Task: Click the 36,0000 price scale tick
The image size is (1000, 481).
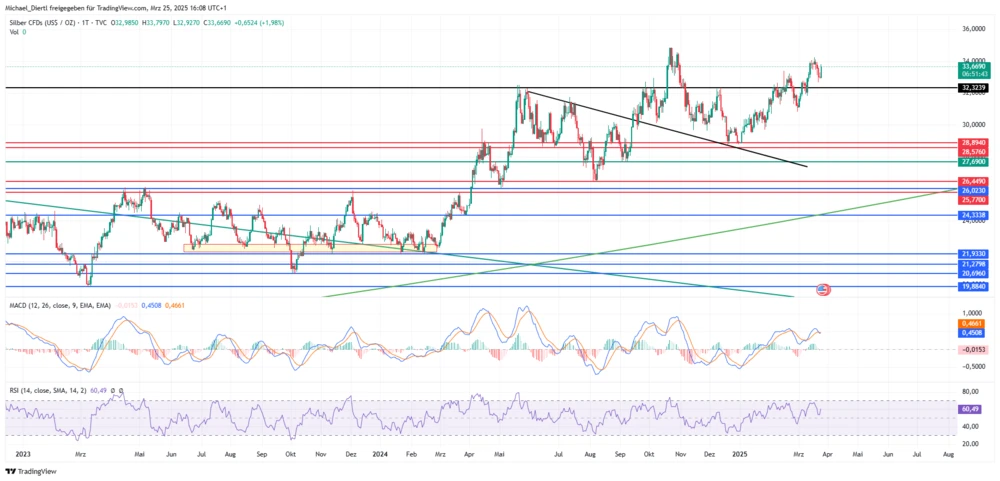Action: point(973,29)
